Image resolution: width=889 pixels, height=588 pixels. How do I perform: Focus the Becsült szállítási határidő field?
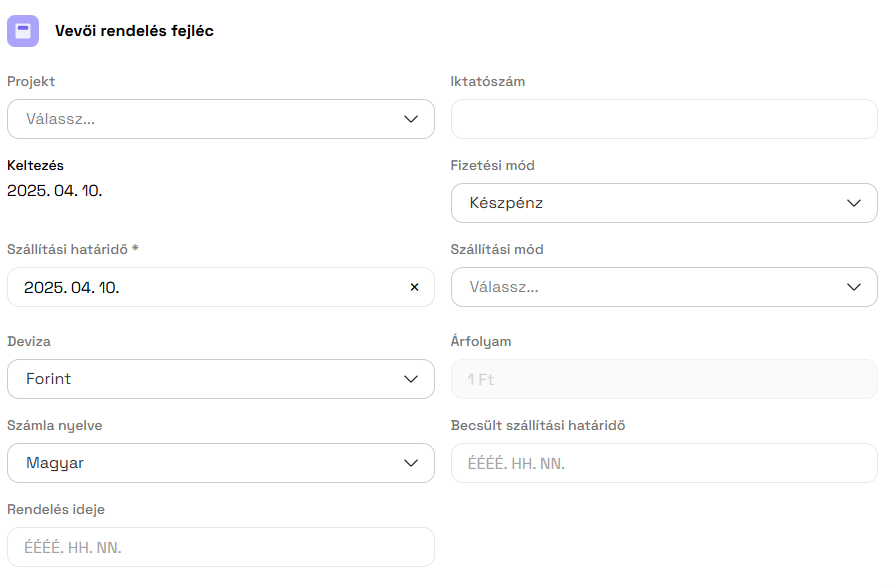pos(663,463)
